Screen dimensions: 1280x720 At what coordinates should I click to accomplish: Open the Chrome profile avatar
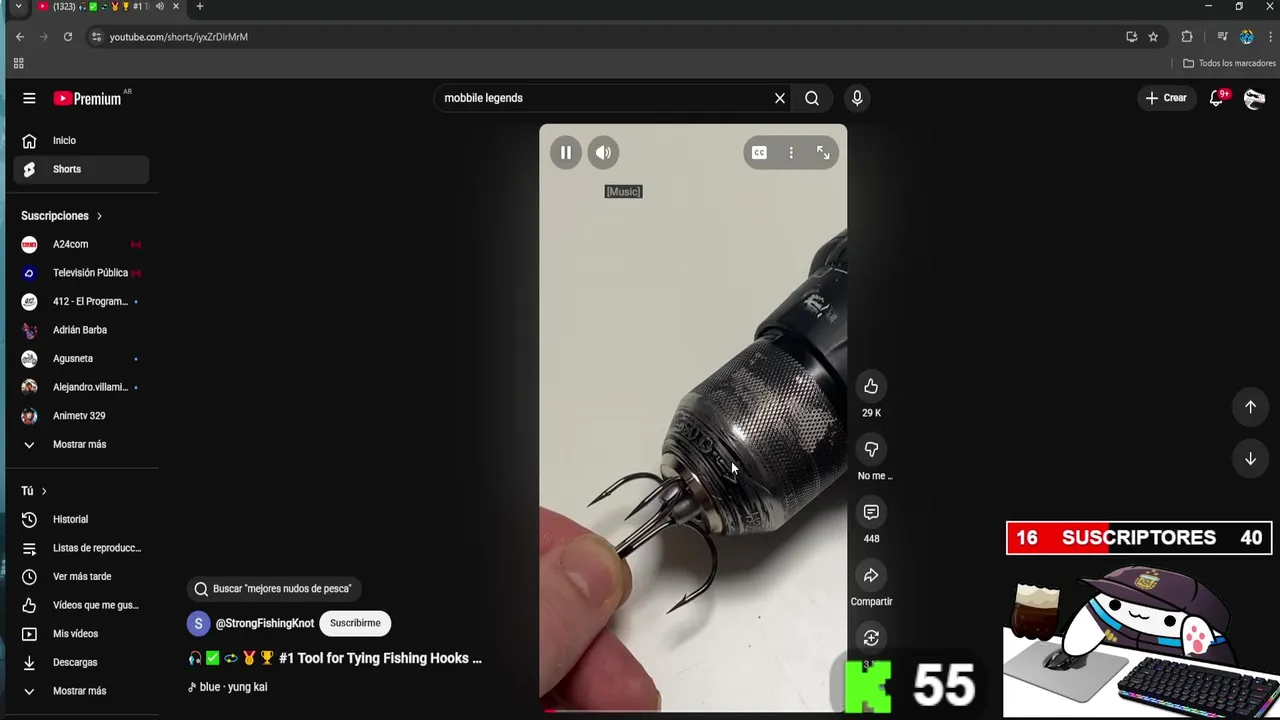(1247, 37)
